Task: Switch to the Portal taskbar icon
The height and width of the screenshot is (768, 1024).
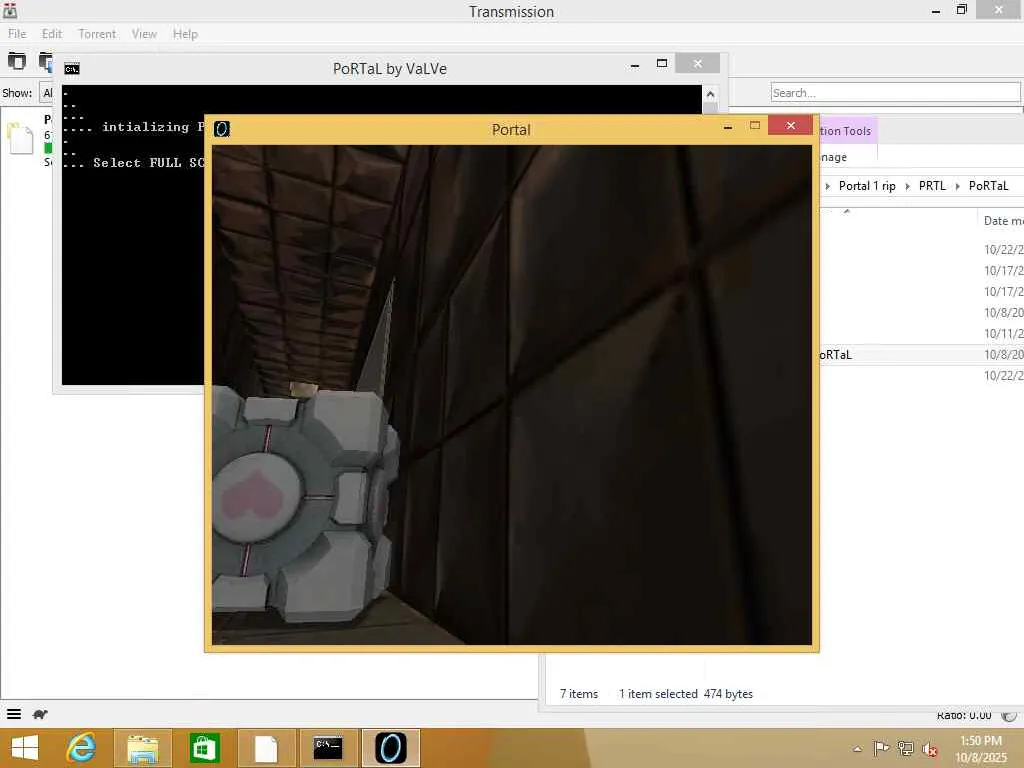Action: [391, 748]
